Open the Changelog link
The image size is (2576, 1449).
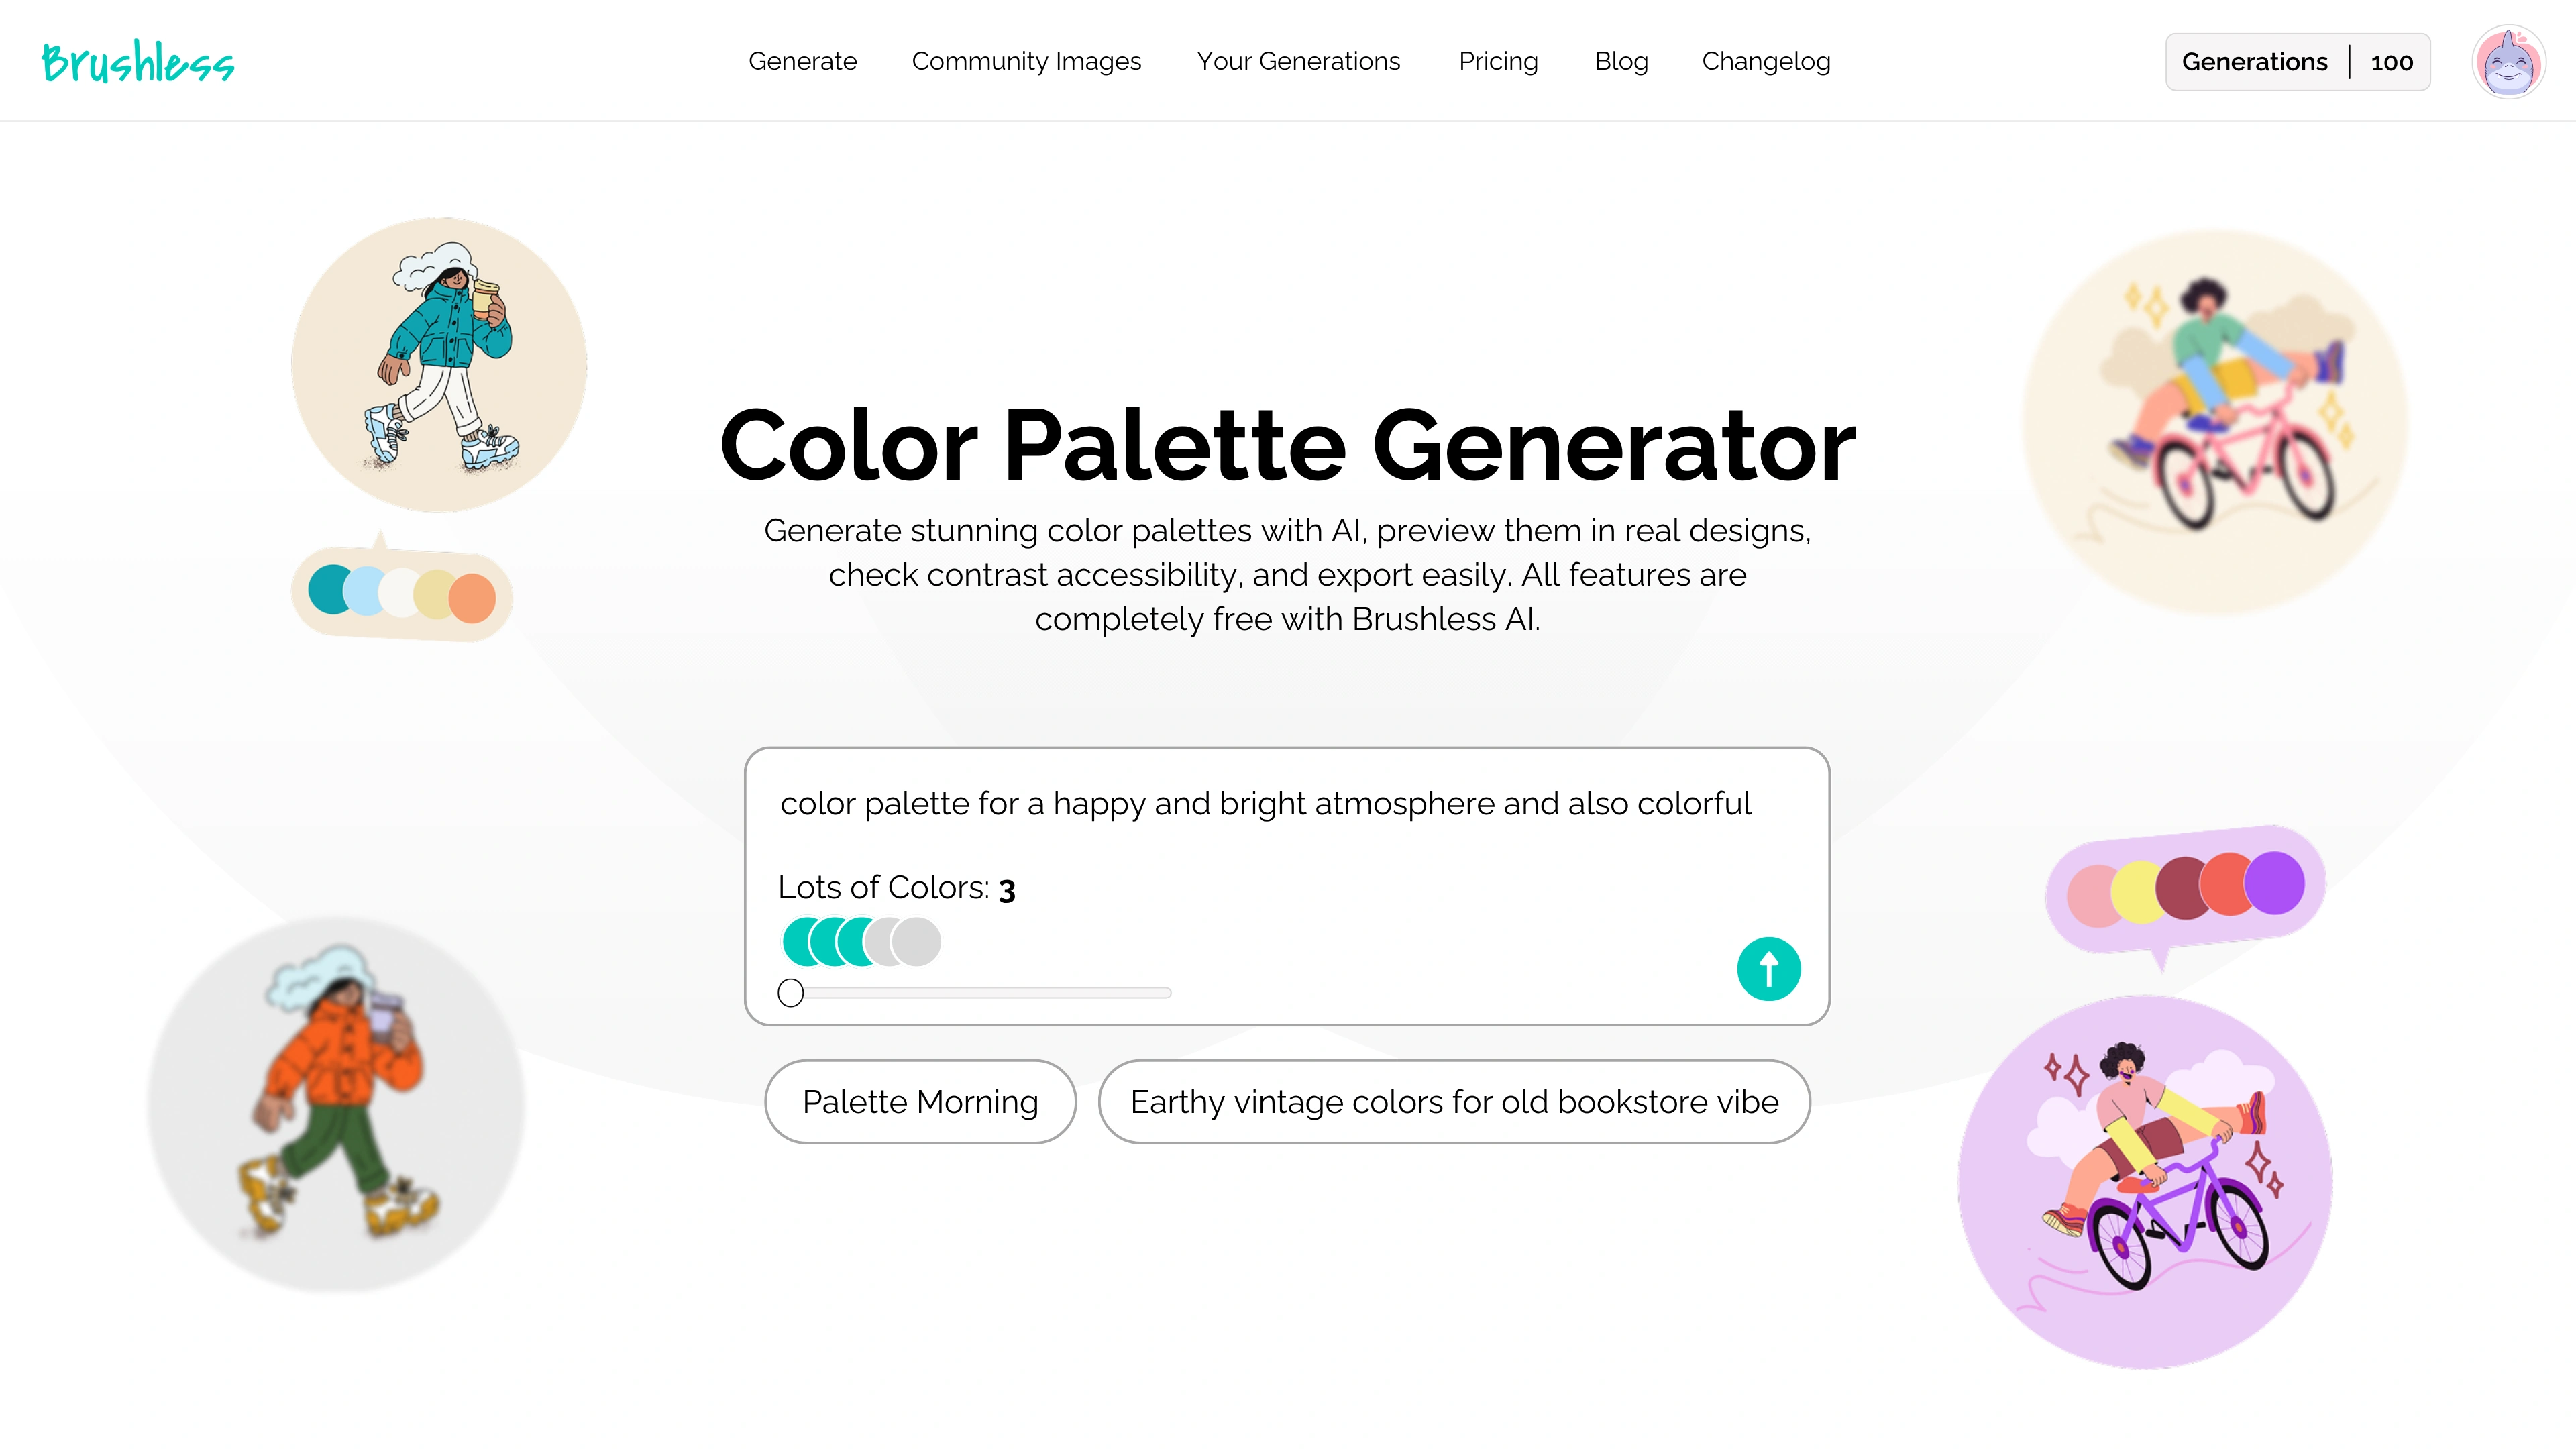1766,62
